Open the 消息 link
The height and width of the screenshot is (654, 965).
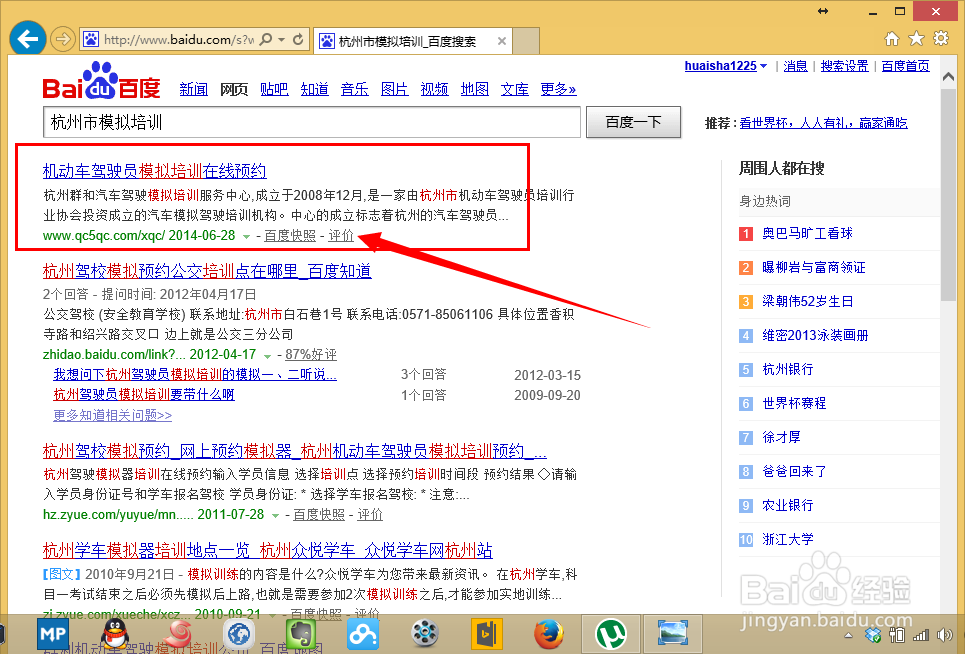(795, 66)
